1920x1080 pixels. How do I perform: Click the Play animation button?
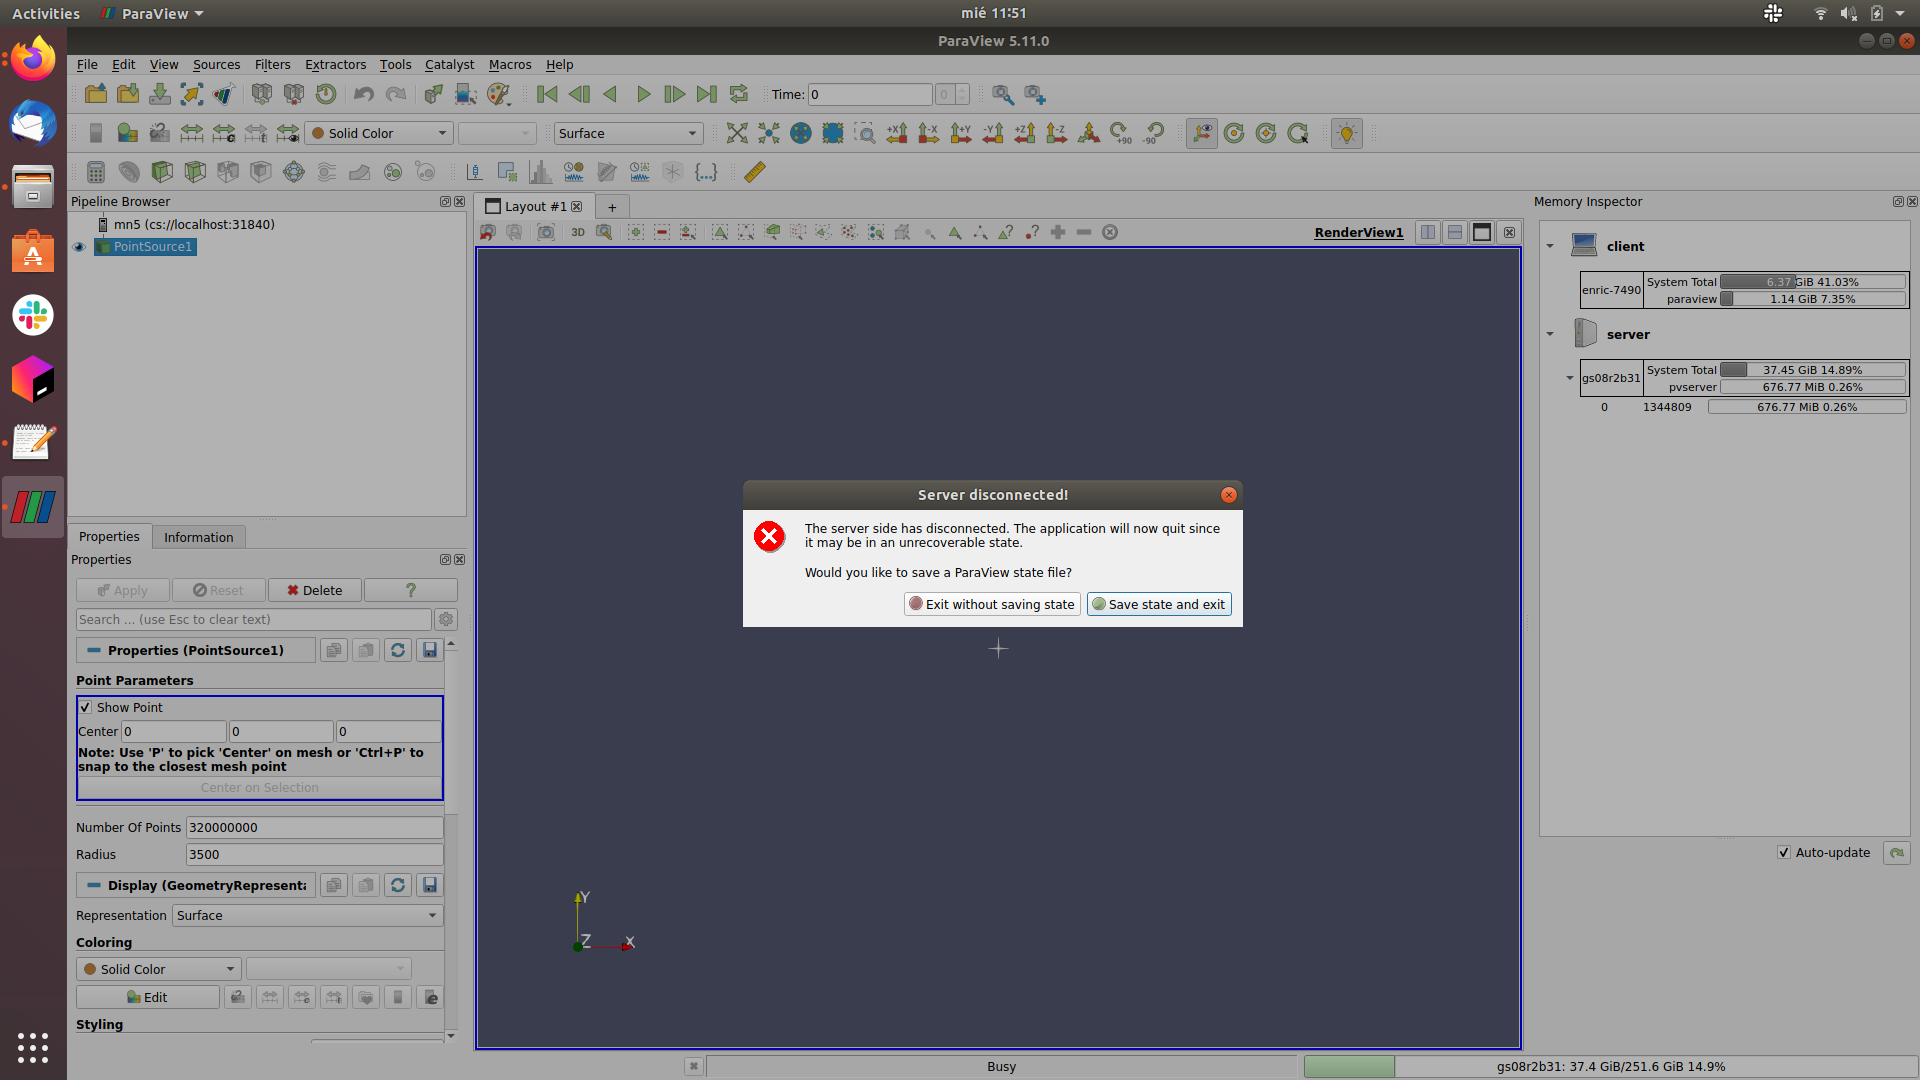pyautogui.click(x=643, y=94)
